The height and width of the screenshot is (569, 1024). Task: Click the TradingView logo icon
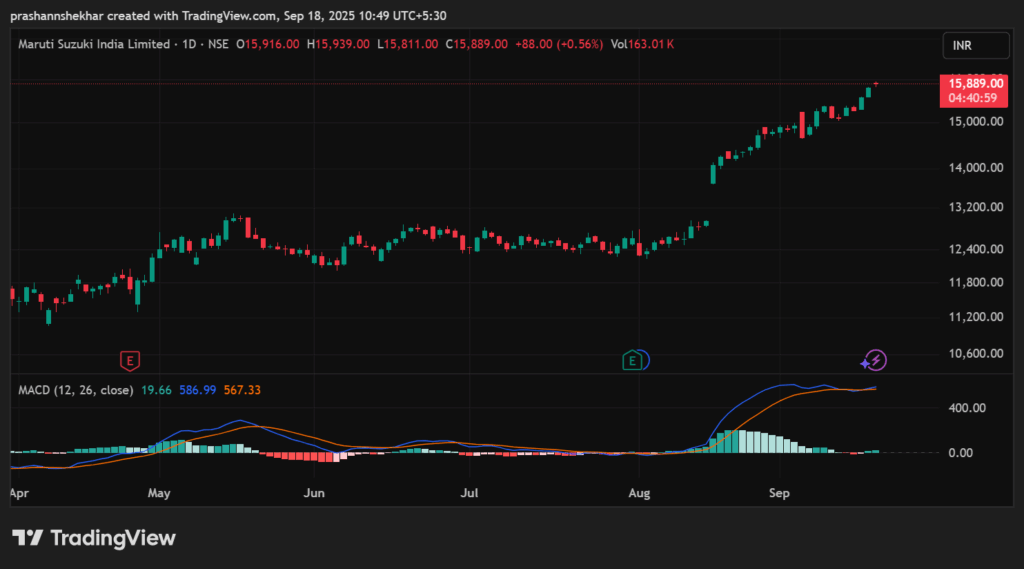[x=32, y=538]
